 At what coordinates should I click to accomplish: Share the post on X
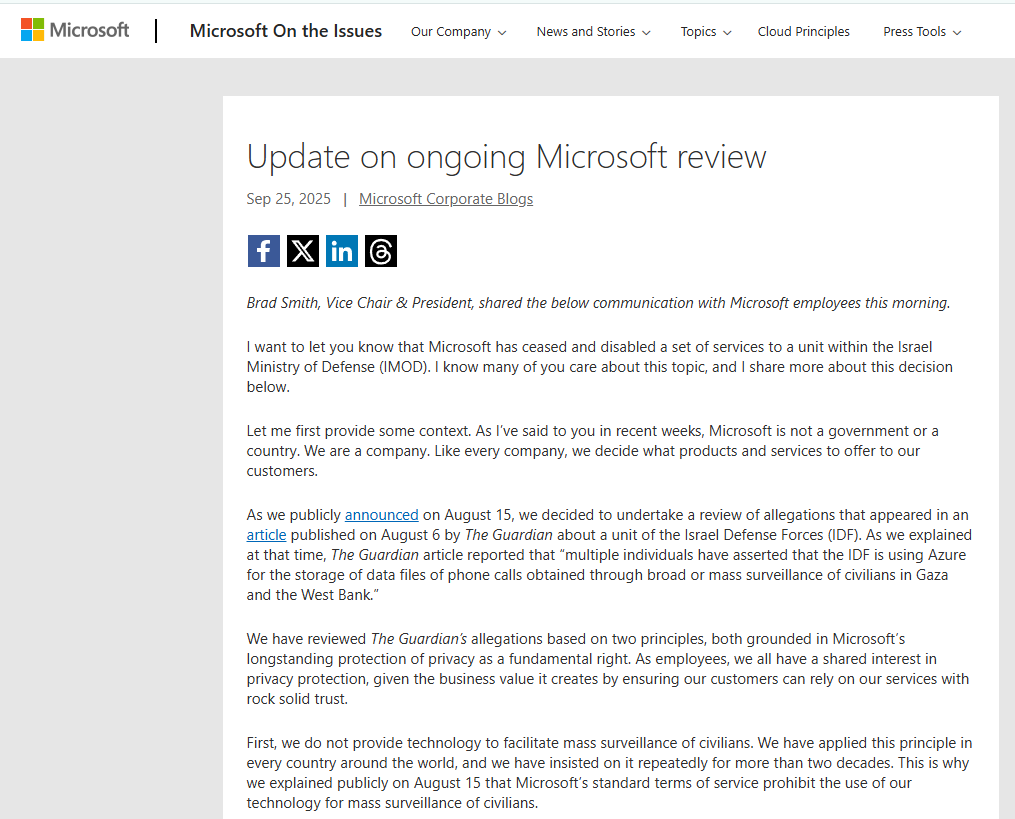pyautogui.click(x=303, y=251)
